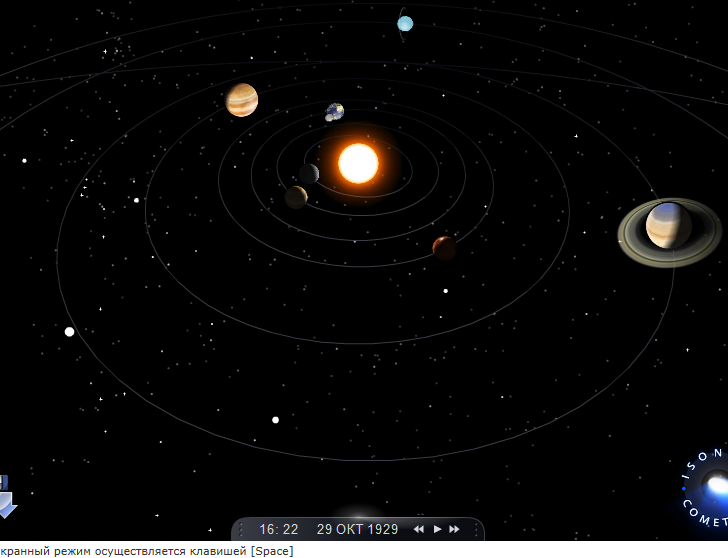This screenshot has width=728, height=558.
Task: Click the fast-forward double-arrow button
Action: click(454, 529)
